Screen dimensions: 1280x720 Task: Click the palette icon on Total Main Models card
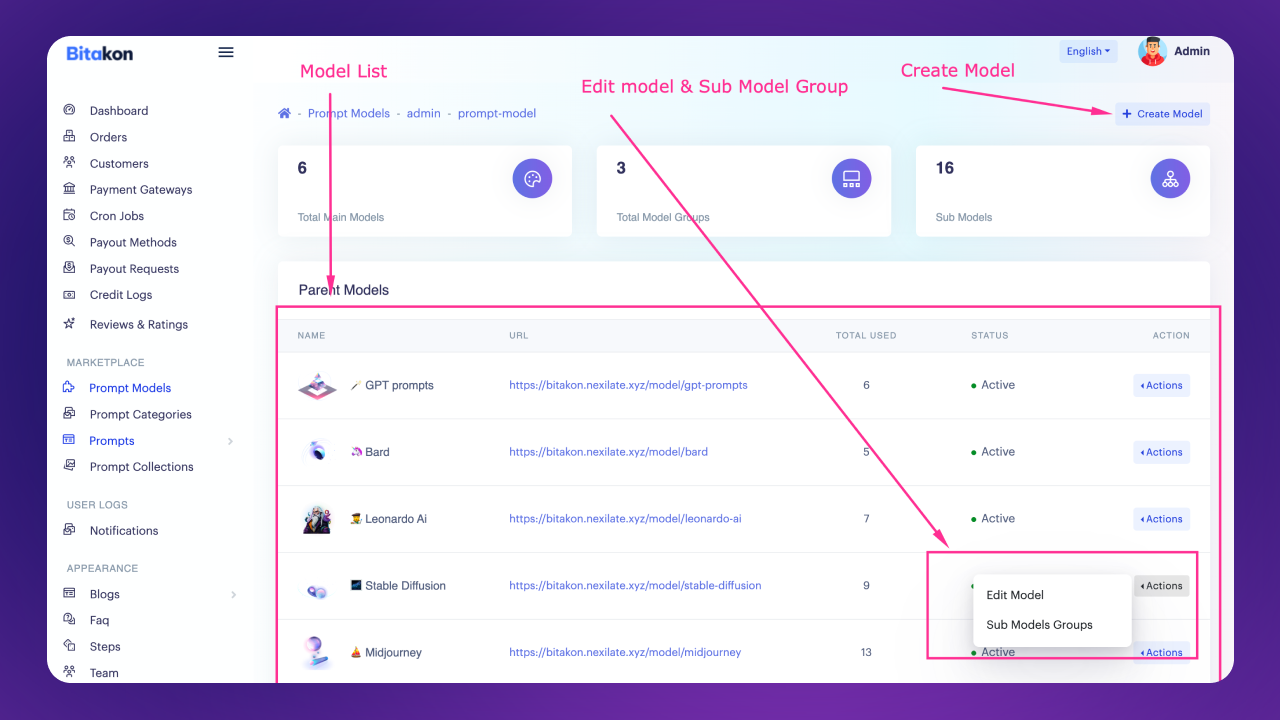pos(532,179)
